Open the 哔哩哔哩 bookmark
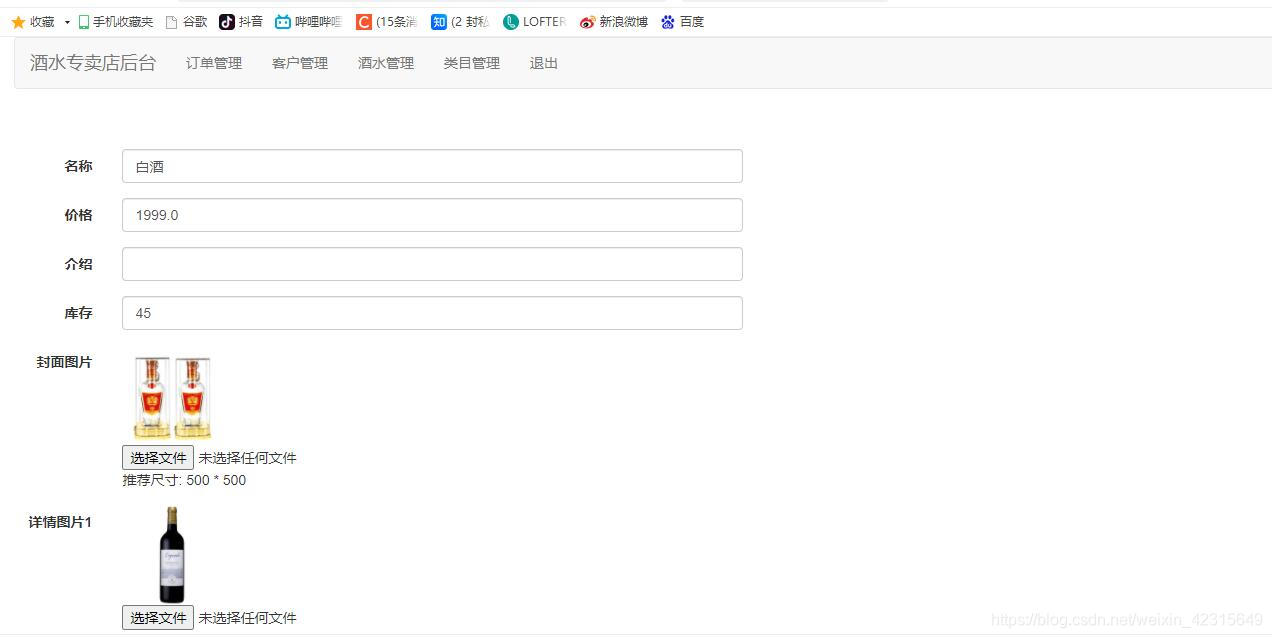 tap(308, 22)
